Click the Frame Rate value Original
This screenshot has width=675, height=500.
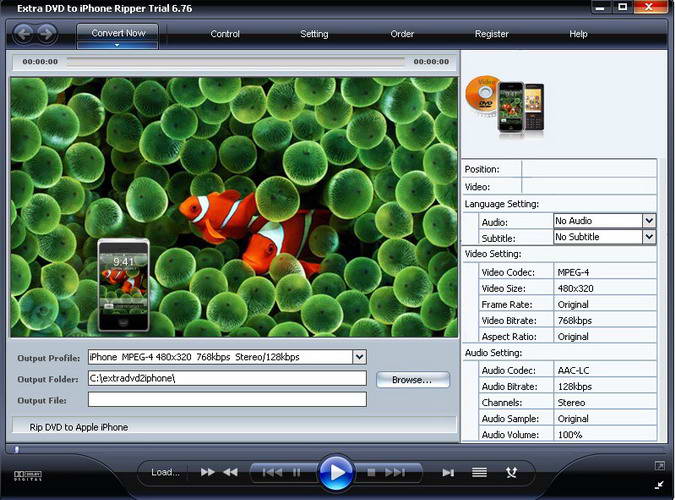pos(573,304)
